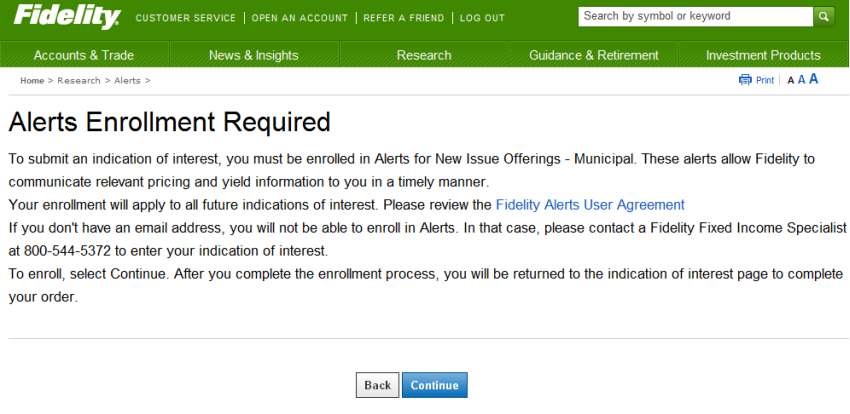Open the Investment Products menu
The height and width of the screenshot is (414, 850).
763,55
